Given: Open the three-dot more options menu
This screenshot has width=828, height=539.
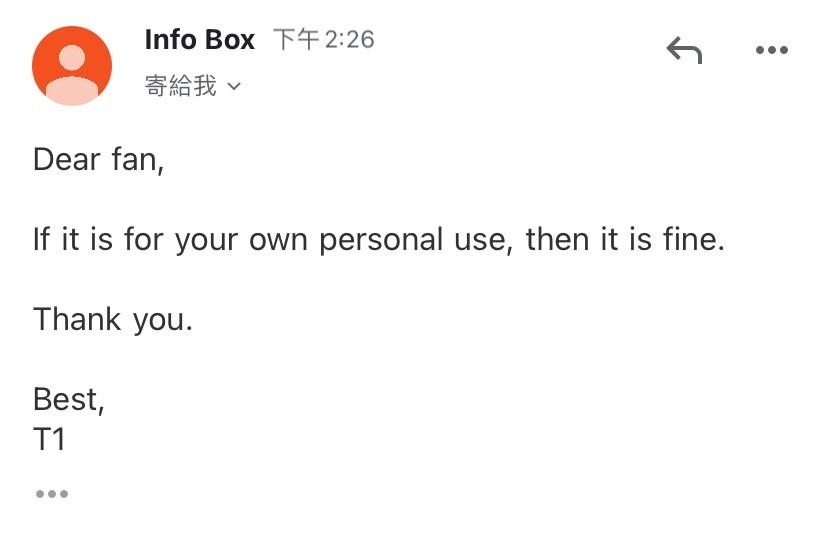Looking at the screenshot, I should (771, 50).
